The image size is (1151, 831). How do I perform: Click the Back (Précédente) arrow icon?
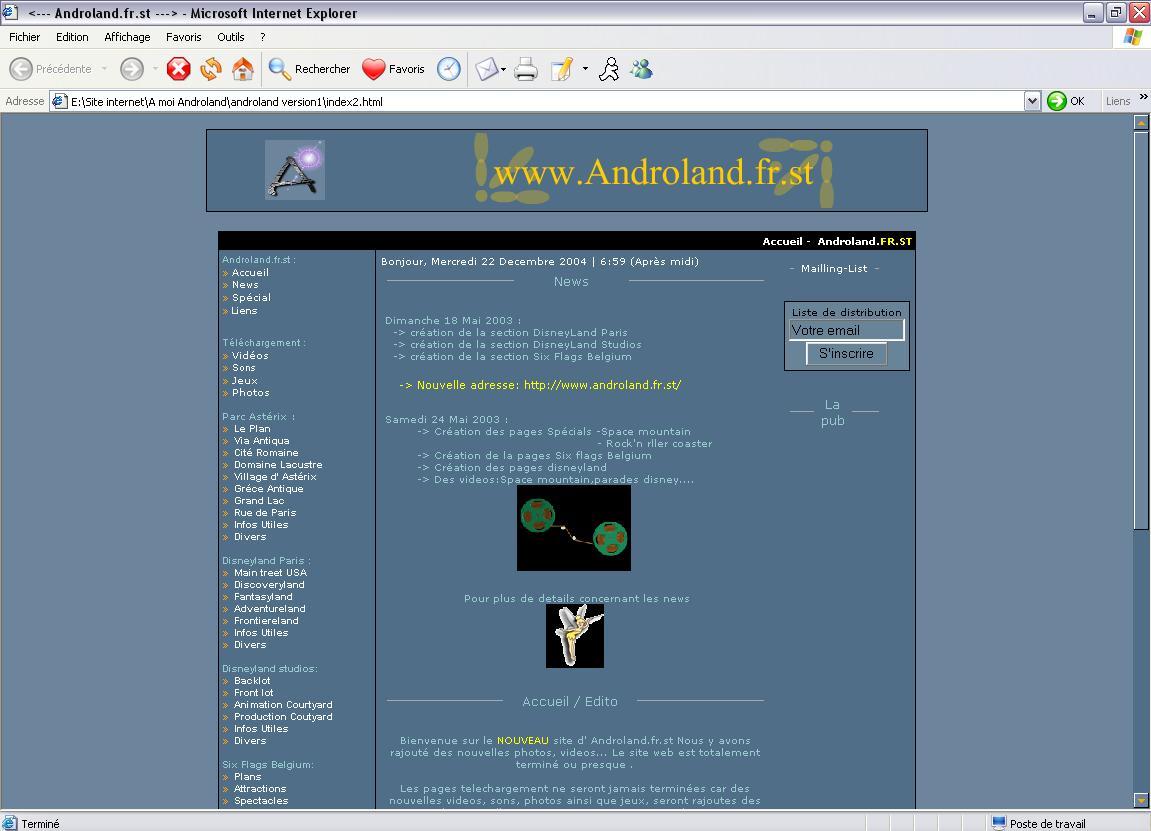coord(21,69)
